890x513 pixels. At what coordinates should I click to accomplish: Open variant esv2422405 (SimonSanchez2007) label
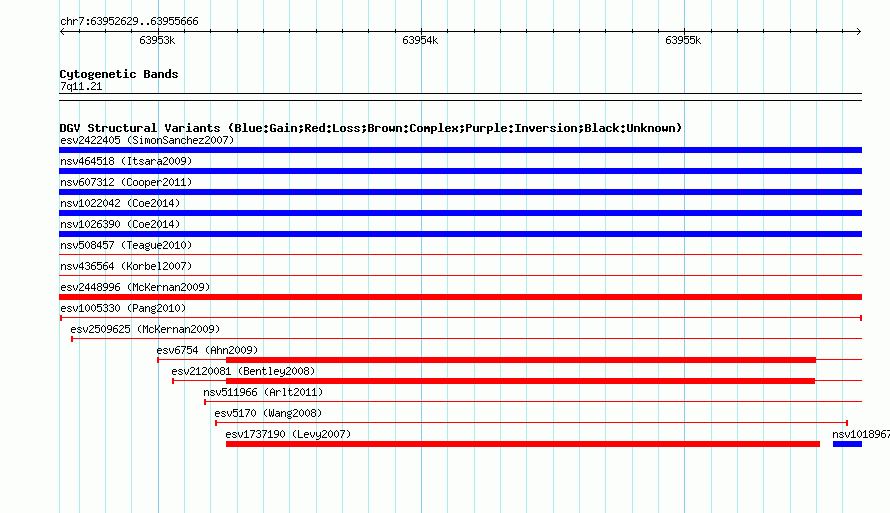(x=147, y=140)
